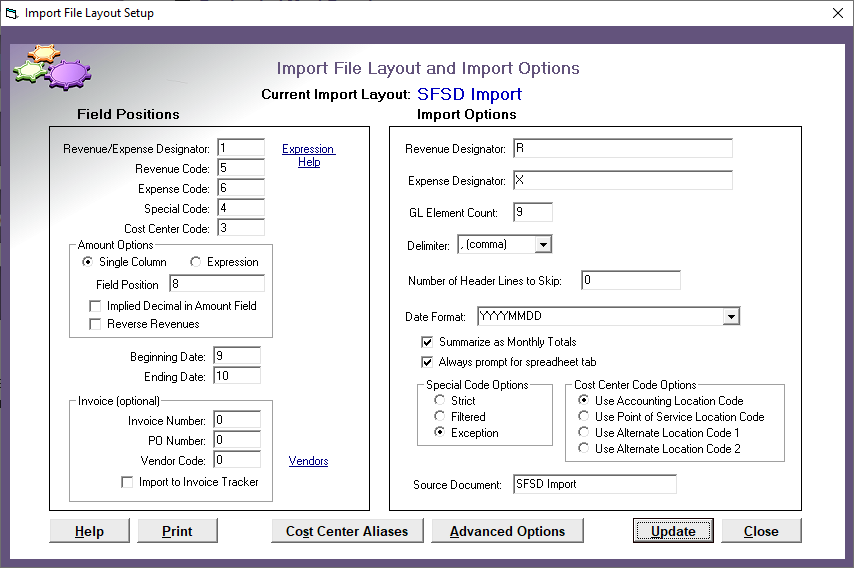Click the window title bar app icon
Image resolution: width=854 pixels, height=568 pixels.
point(12,13)
